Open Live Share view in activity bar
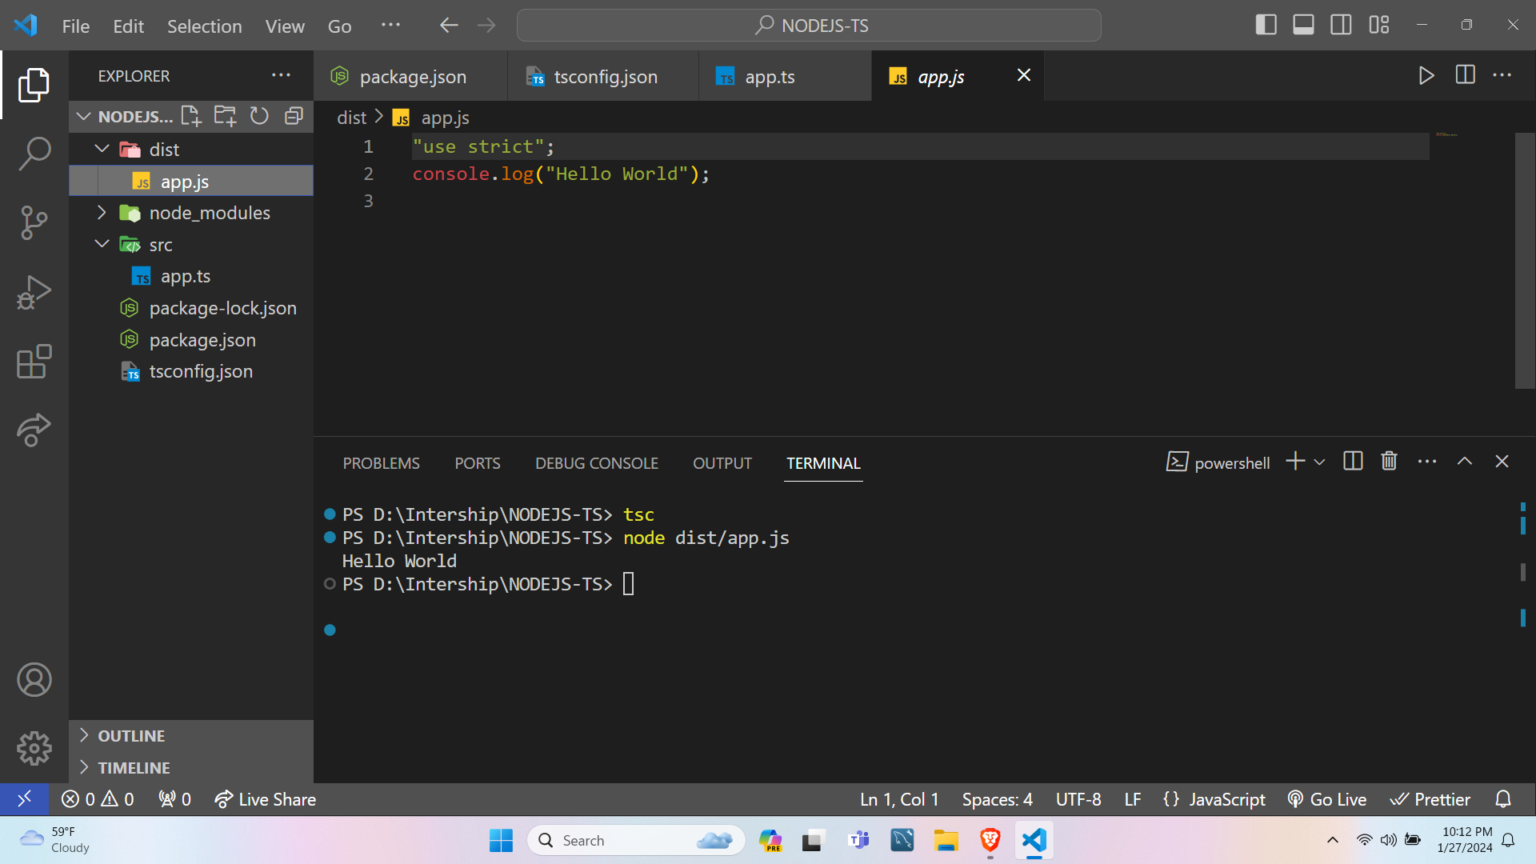 (x=34, y=430)
